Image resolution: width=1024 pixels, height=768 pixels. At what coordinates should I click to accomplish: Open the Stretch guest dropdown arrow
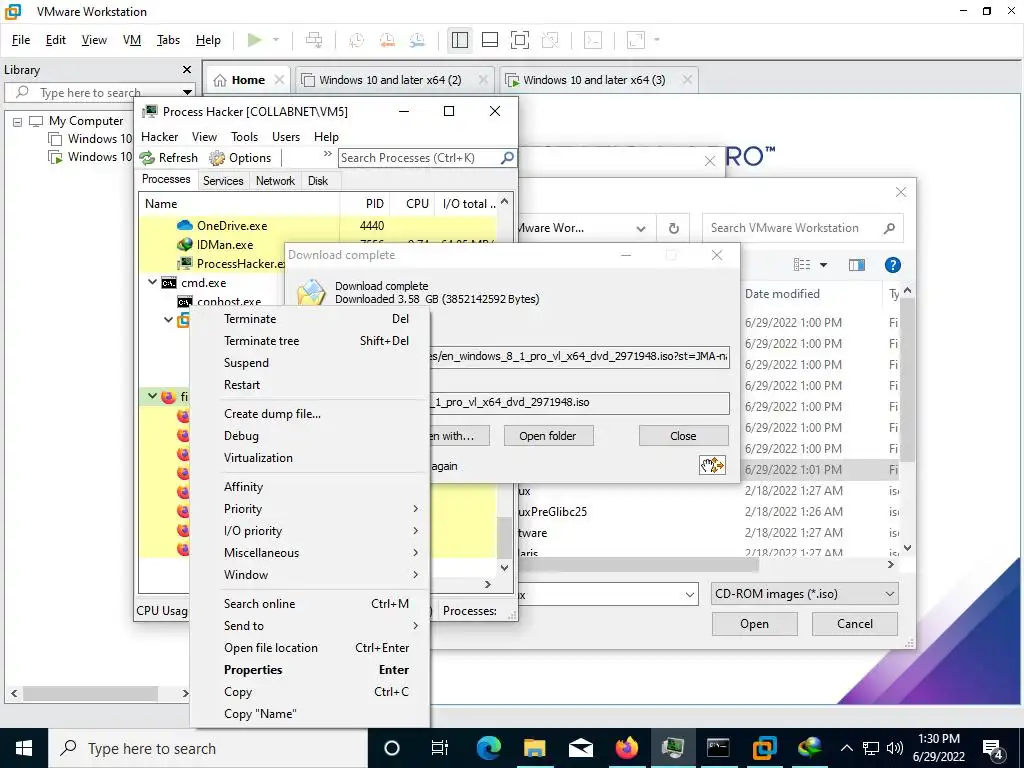(x=657, y=40)
